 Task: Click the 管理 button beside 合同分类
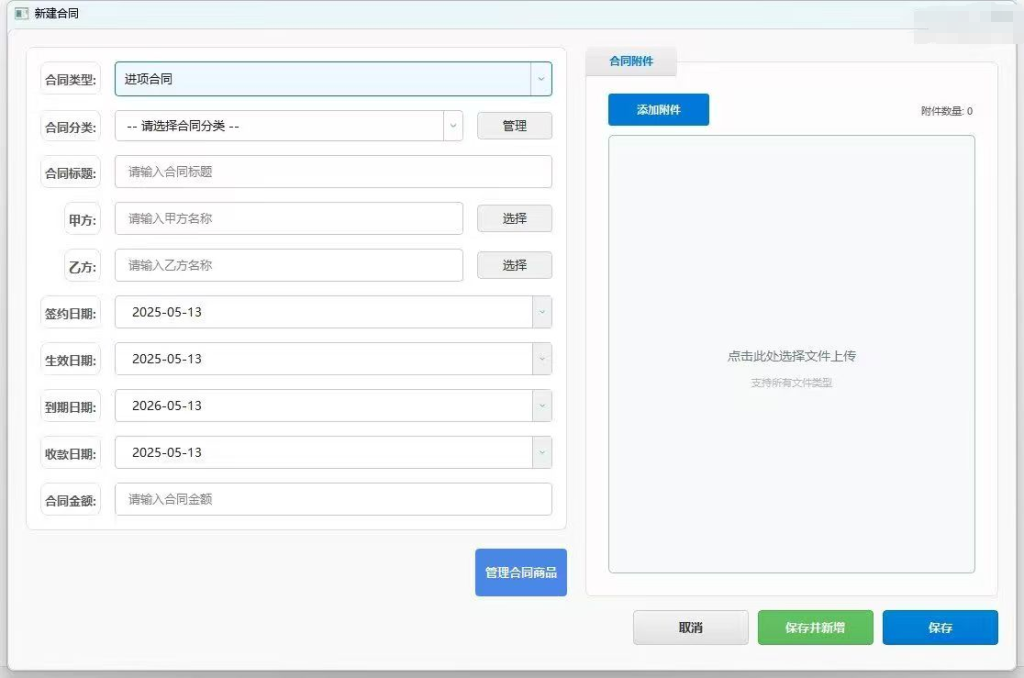coord(514,126)
